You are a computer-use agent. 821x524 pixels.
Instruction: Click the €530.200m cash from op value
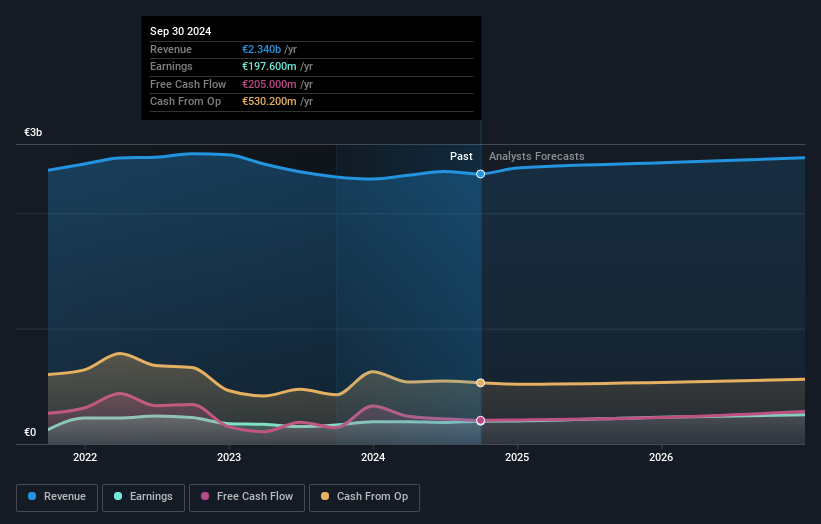tap(269, 102)
